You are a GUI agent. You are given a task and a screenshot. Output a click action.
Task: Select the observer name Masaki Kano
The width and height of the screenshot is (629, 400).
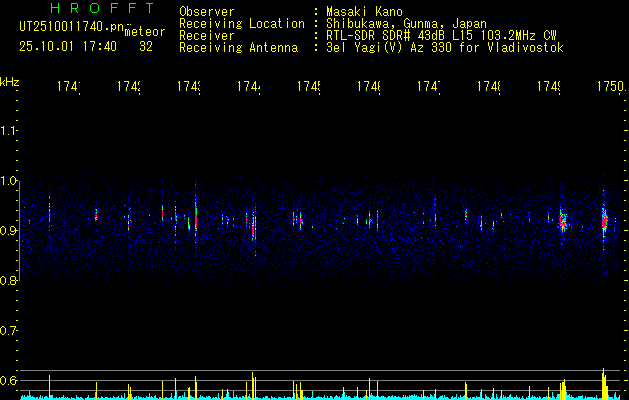pyautogui.click(x=365, y=11)
